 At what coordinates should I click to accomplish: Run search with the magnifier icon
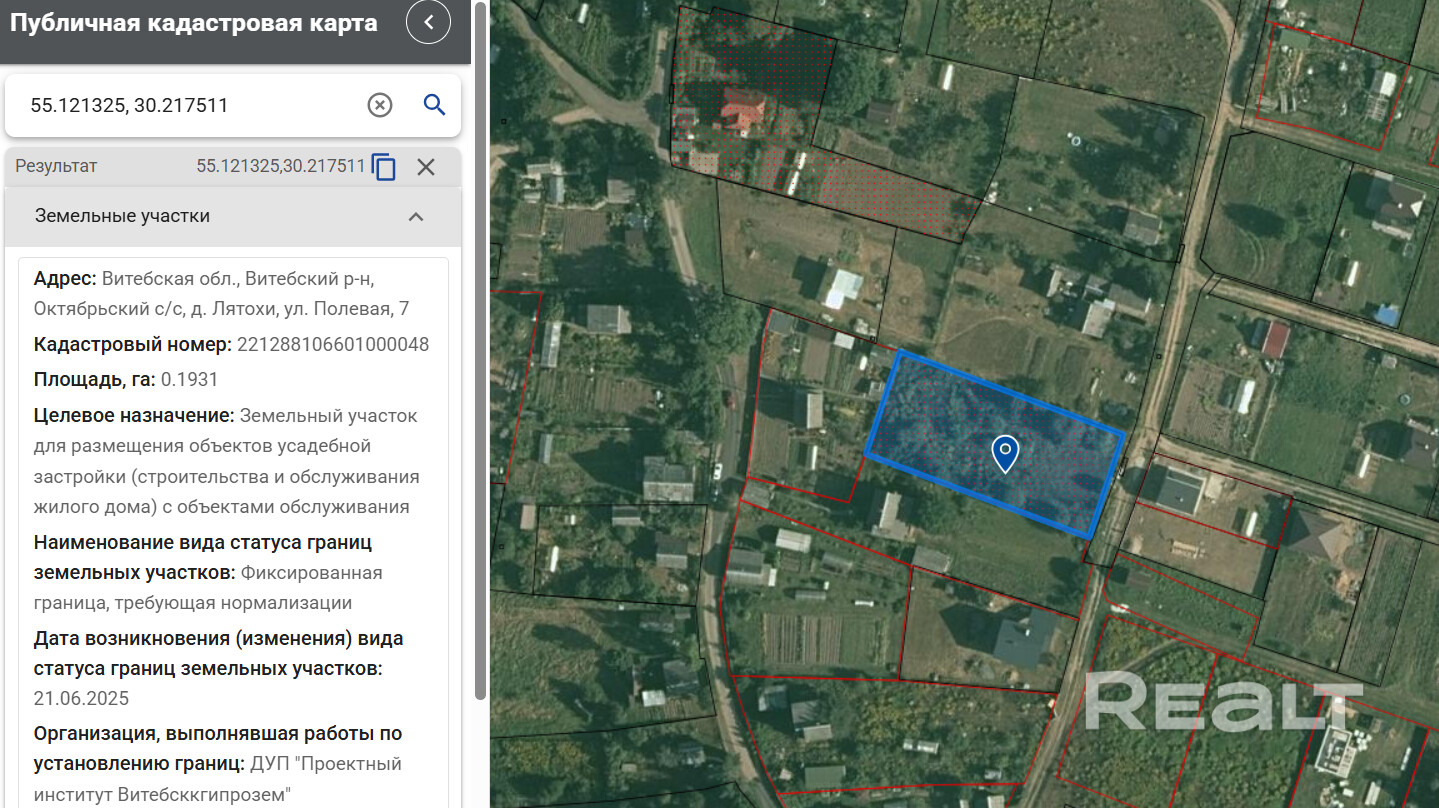point(434,105)
